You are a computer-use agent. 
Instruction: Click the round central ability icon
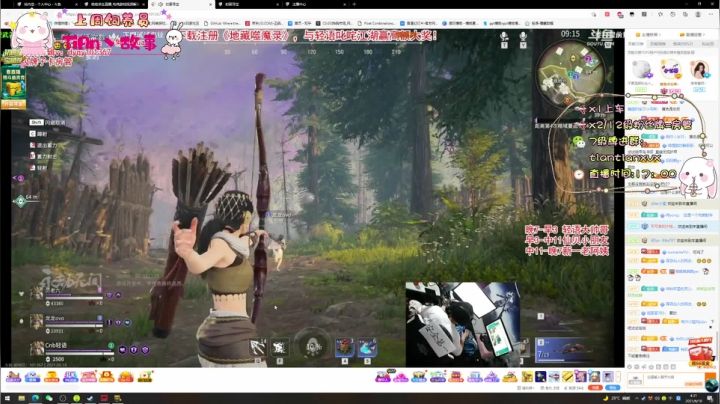[313, 346]
